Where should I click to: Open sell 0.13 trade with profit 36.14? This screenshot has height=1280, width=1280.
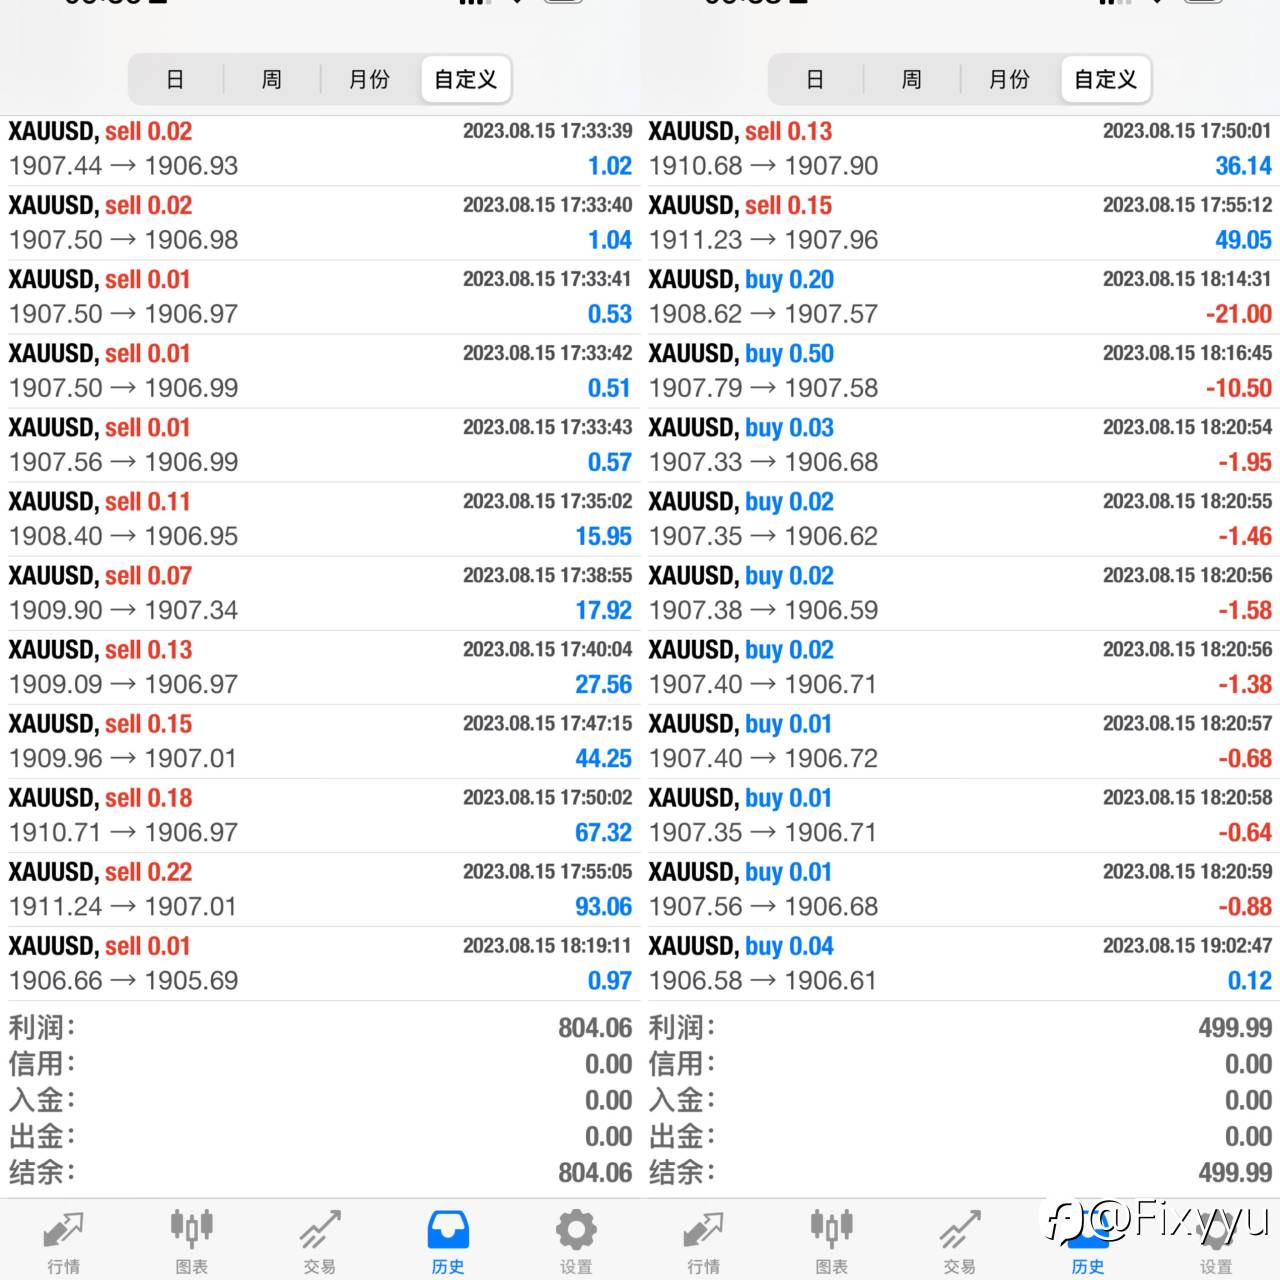click(960, 149)
